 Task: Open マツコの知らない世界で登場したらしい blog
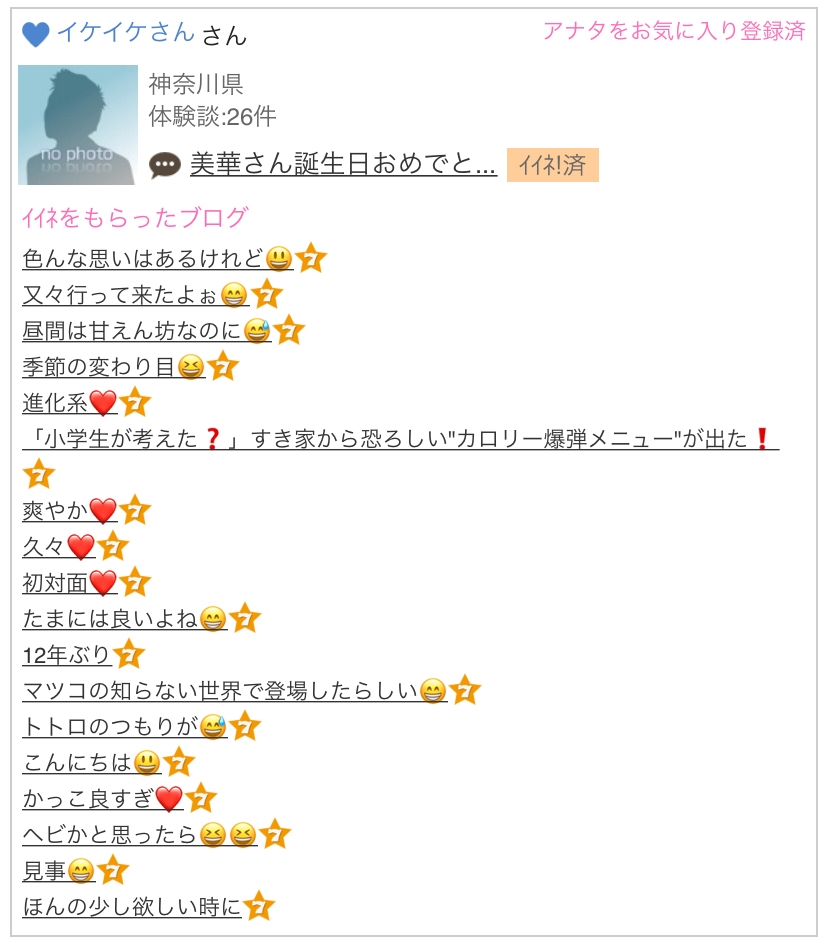point(234,691)
